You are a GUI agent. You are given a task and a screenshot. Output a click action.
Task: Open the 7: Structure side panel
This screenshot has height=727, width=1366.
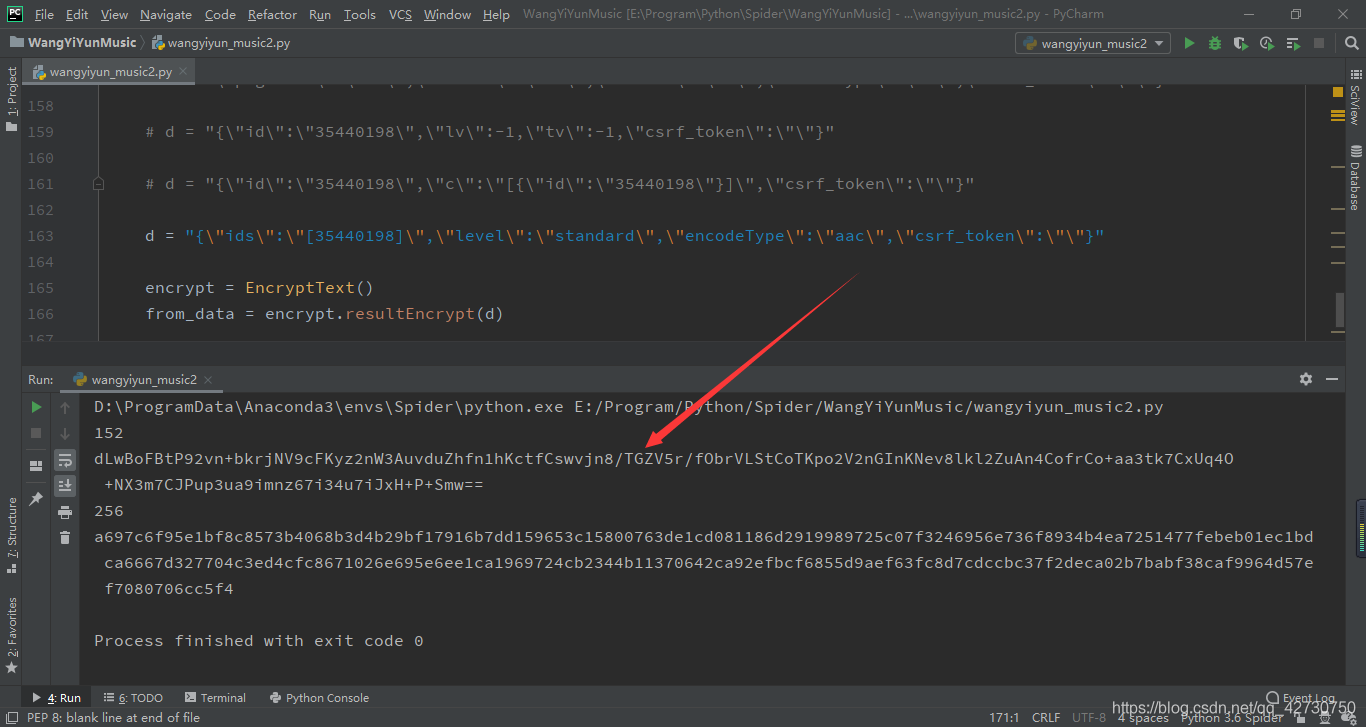12,534
